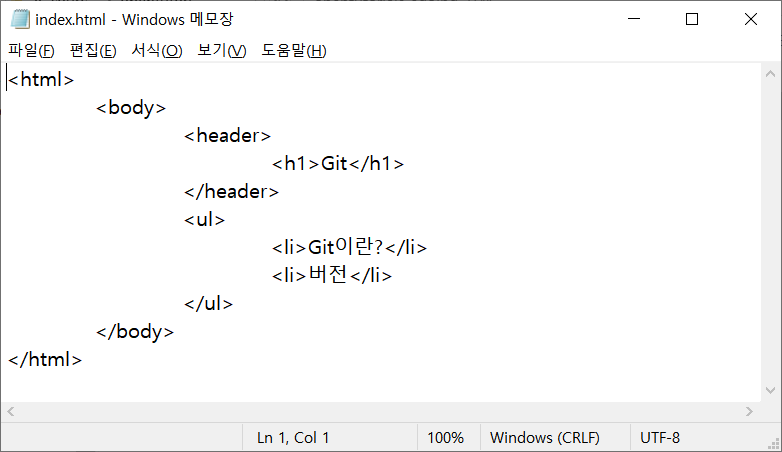
Task: Click the index.html window title text
Action: (x=134, y=19)
